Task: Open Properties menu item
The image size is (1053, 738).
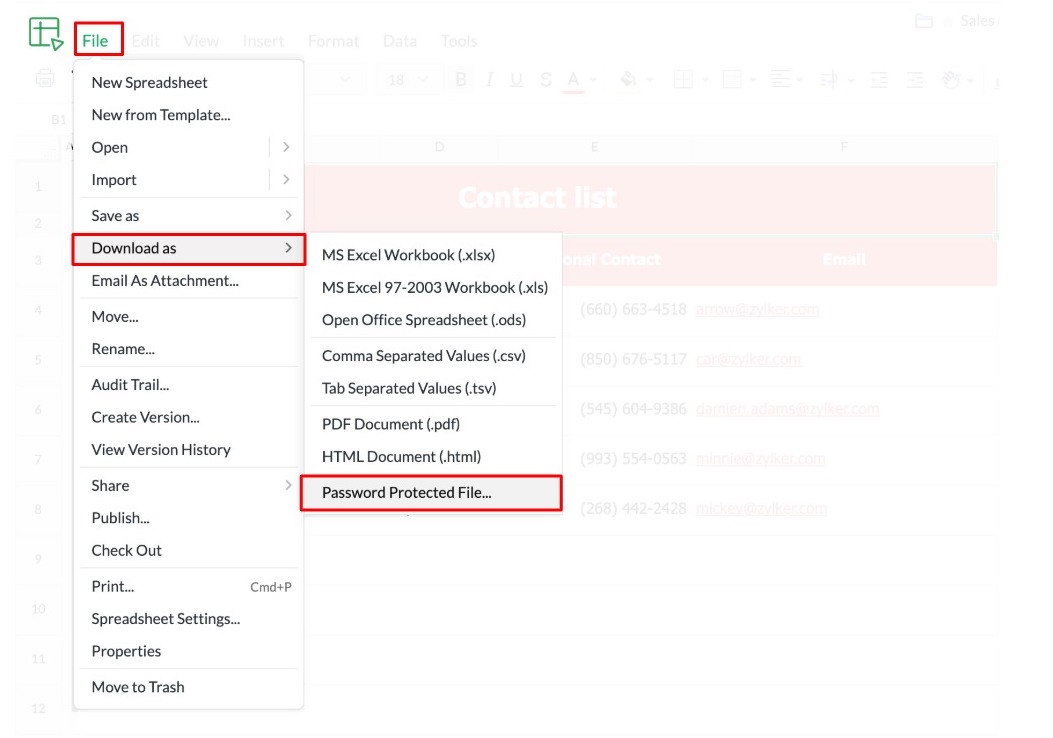Action: [x=189, y=651]
